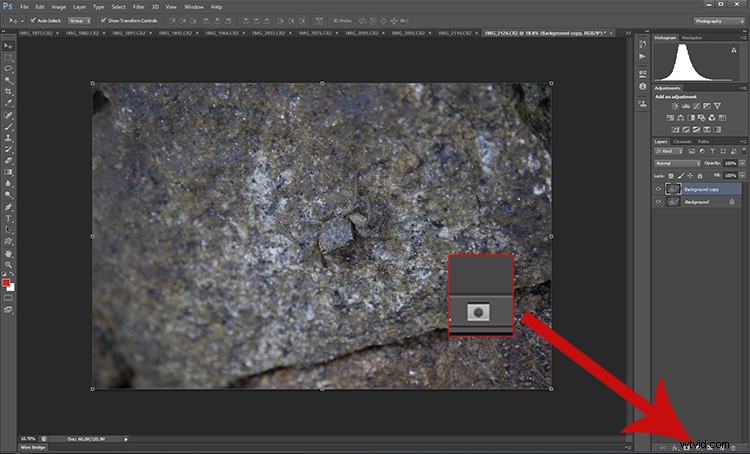Select the Zoom tool
Image resolution: width=750 pixels, height=454 pixels.
8,265
